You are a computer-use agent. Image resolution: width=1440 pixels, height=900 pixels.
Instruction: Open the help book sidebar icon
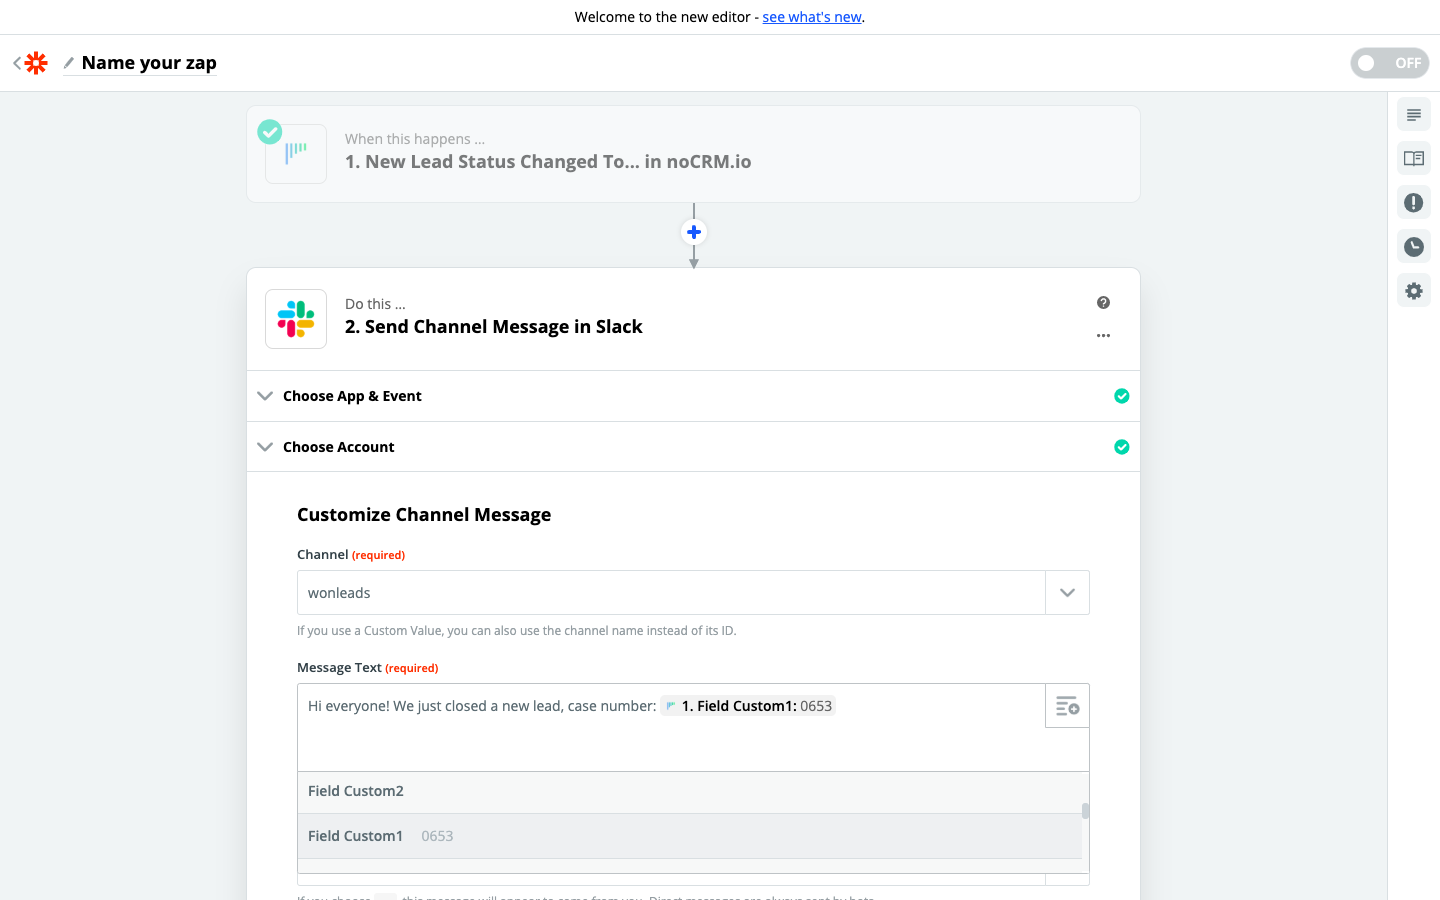(x=1413, y=159)
